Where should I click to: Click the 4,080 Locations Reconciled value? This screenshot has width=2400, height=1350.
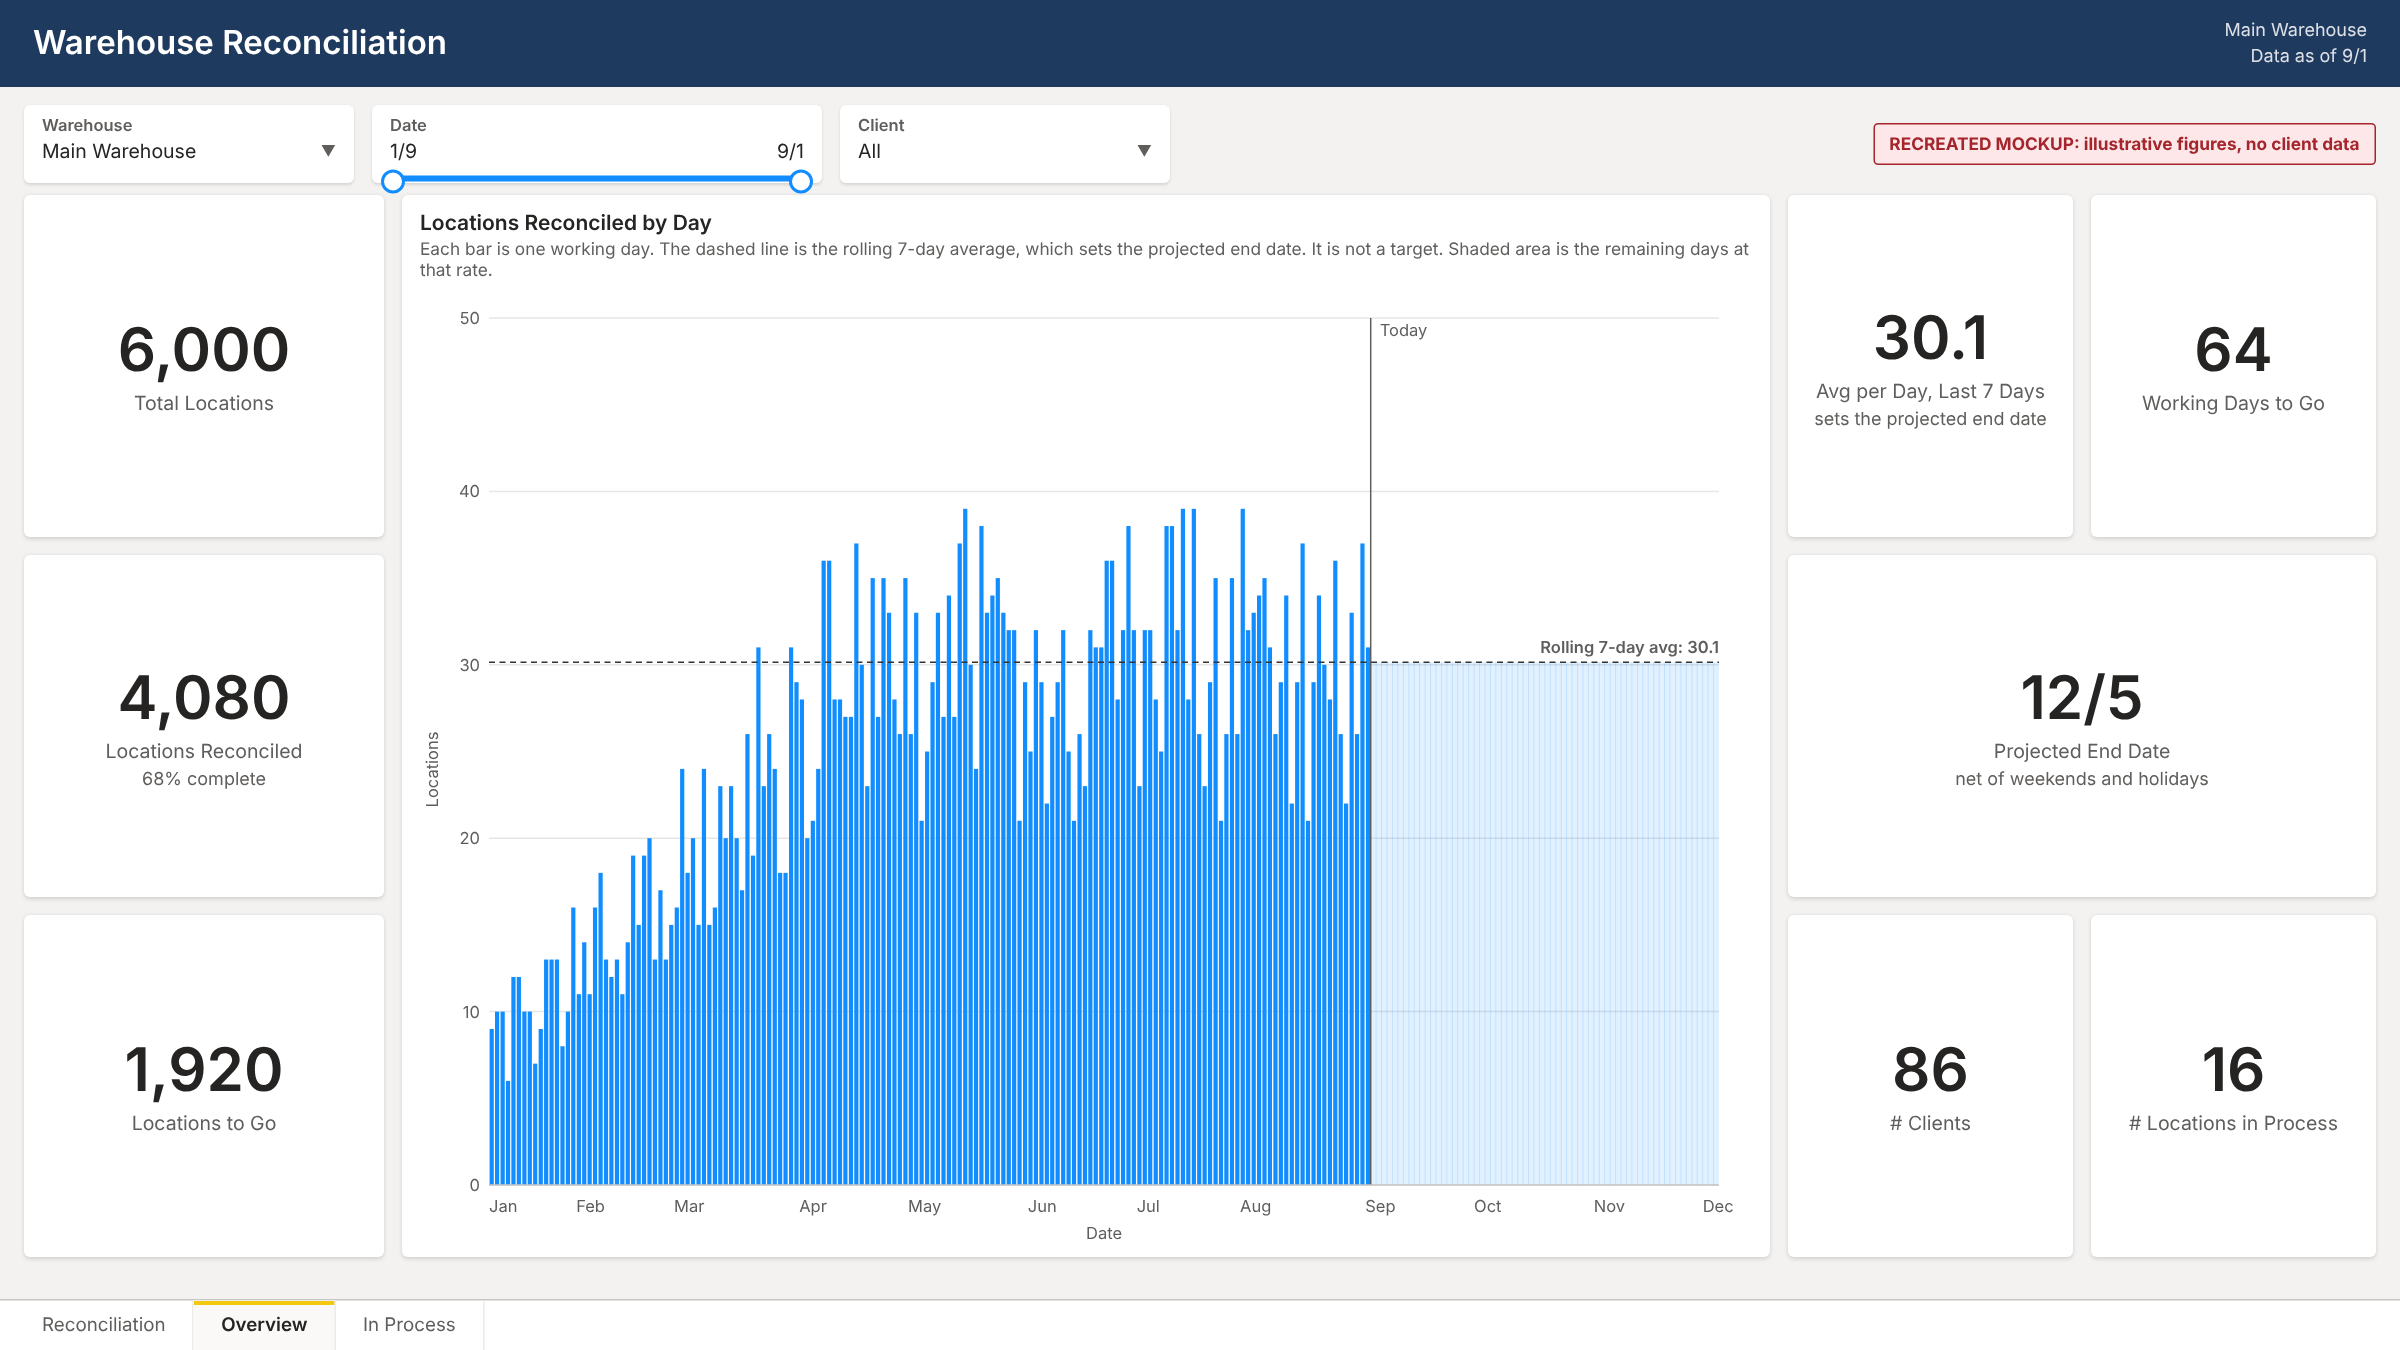[x=204, y=697]
